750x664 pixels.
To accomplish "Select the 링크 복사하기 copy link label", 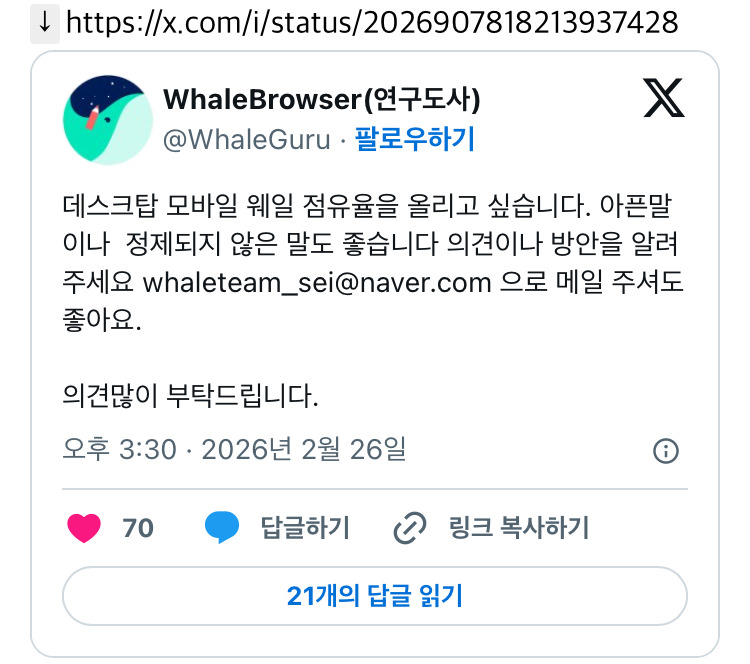I will pos(518,528).
